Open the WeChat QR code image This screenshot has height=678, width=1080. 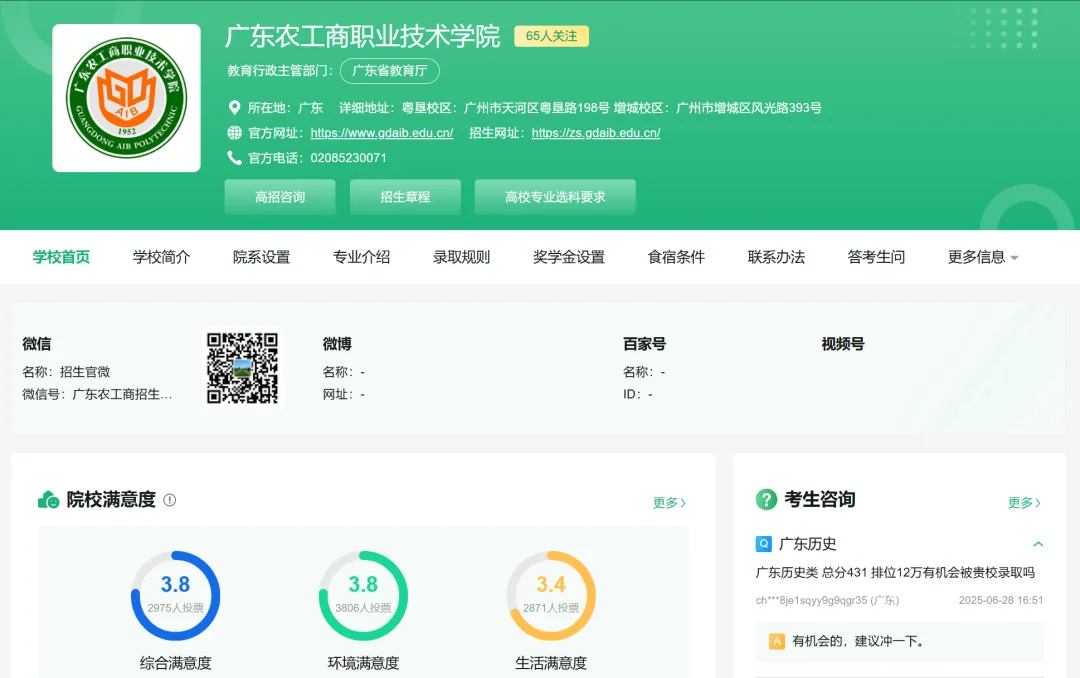(x=242, y=368)
